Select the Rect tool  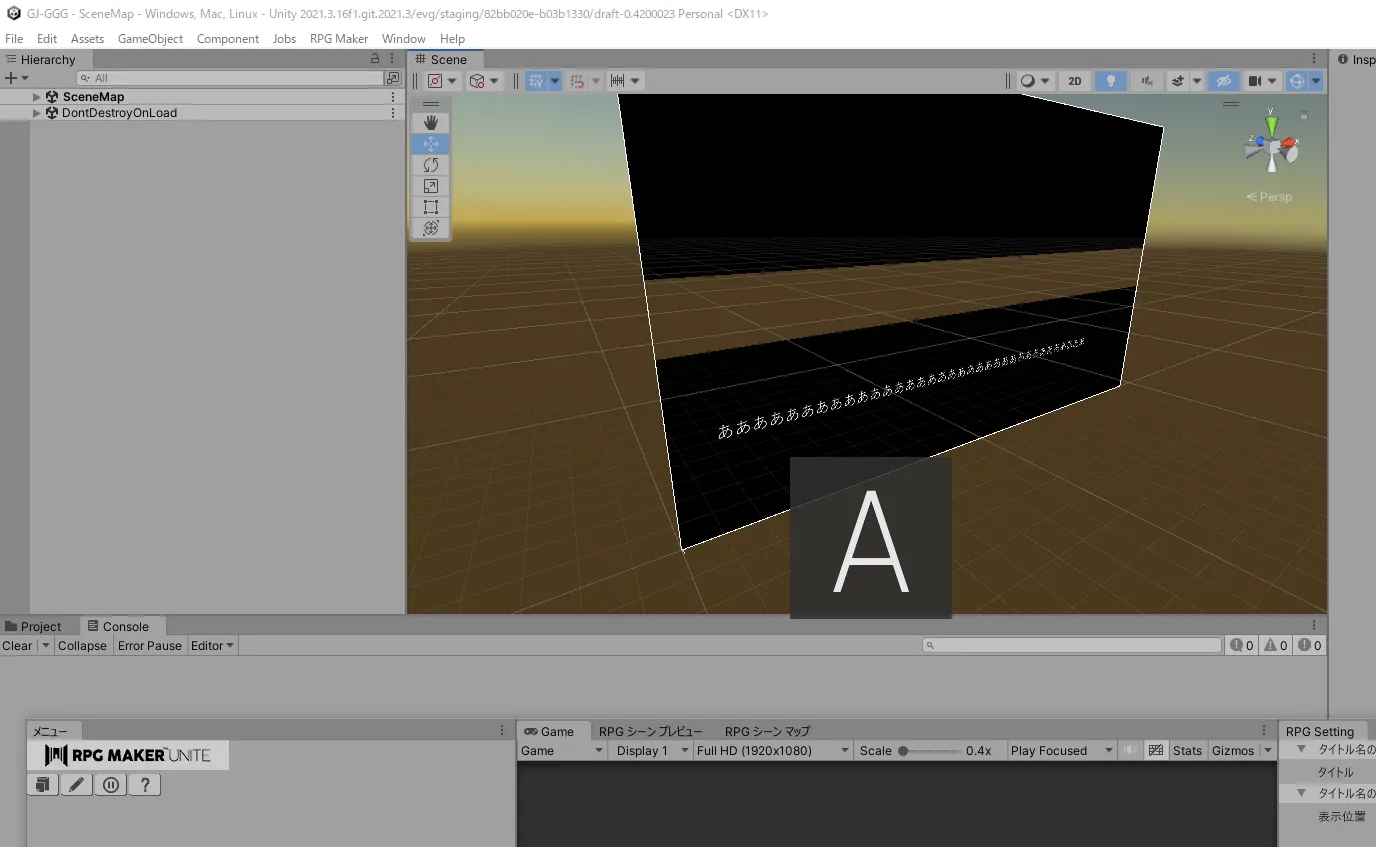pyautogui.click(x=431, y=207)
